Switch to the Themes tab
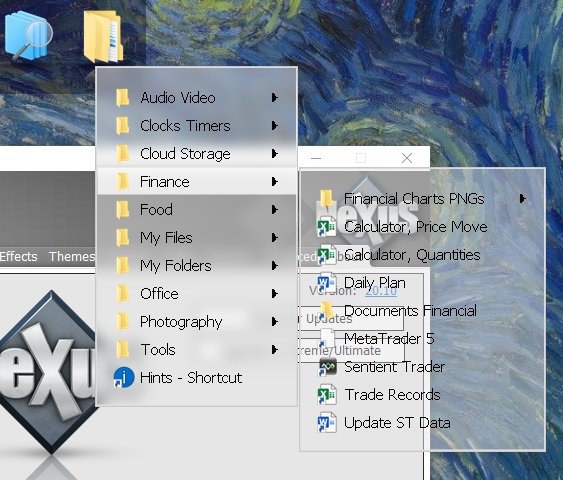 coord(72,256)
